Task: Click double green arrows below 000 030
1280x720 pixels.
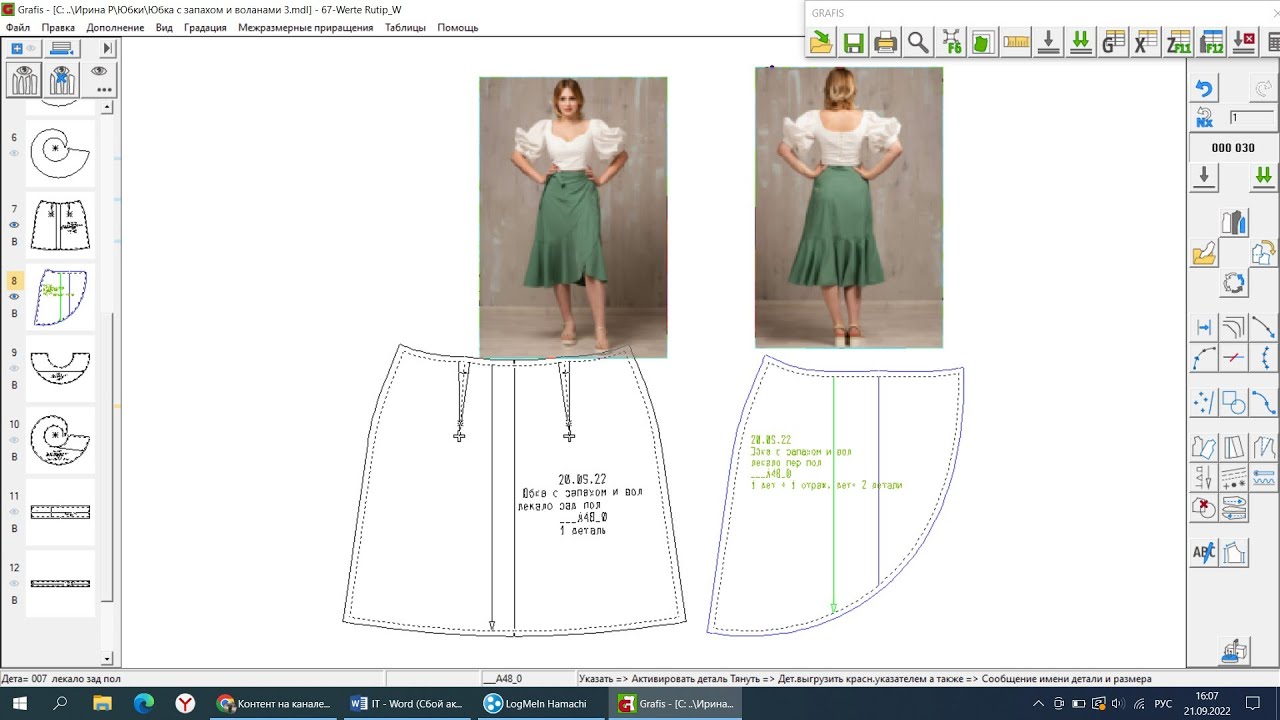Action: [1263, 177]
